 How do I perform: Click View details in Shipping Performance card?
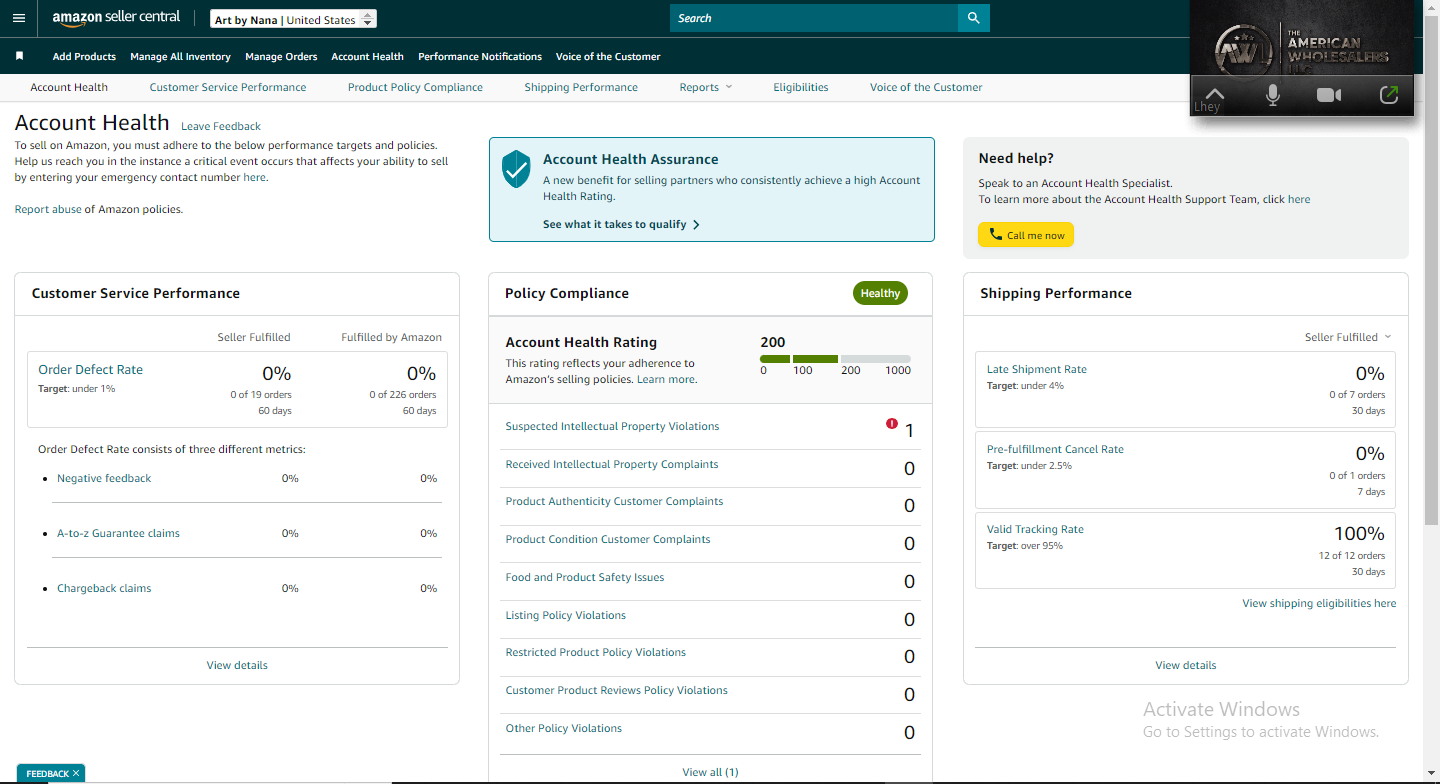coord(1186,665)
